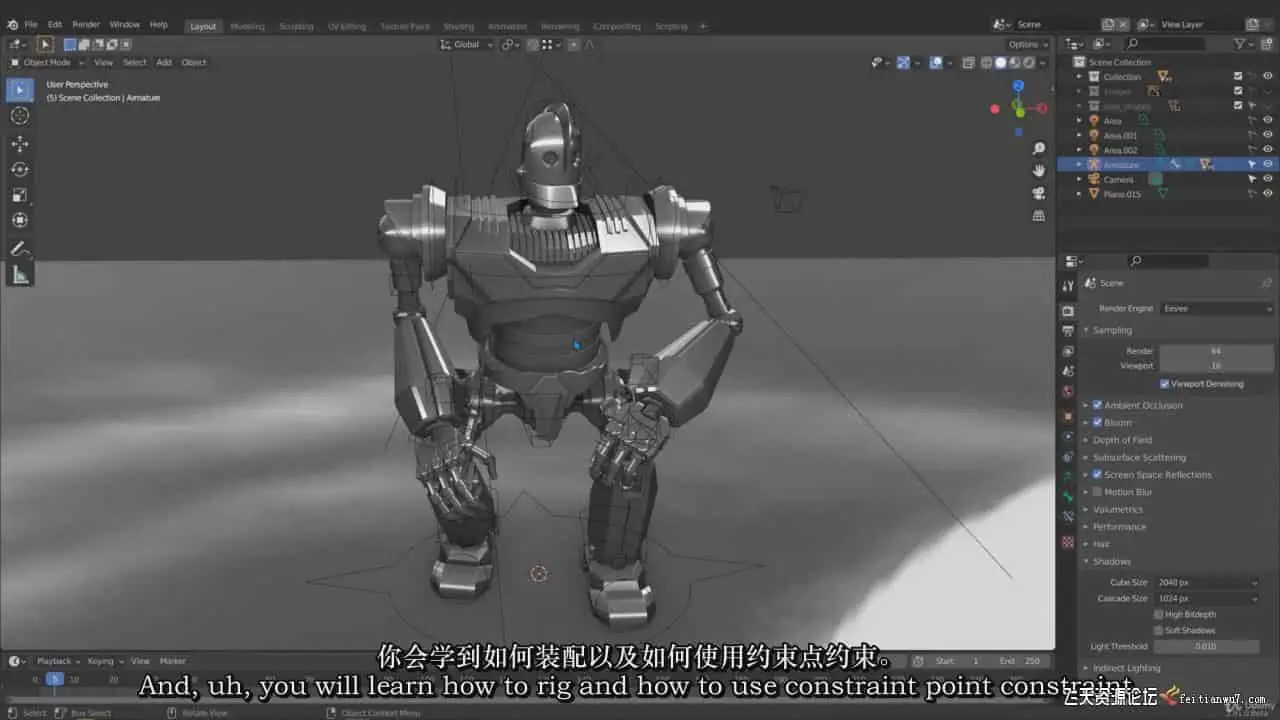The image size is (1280, 720).
Task: Collapse the Sampling panel
Action: (1112, 330)
